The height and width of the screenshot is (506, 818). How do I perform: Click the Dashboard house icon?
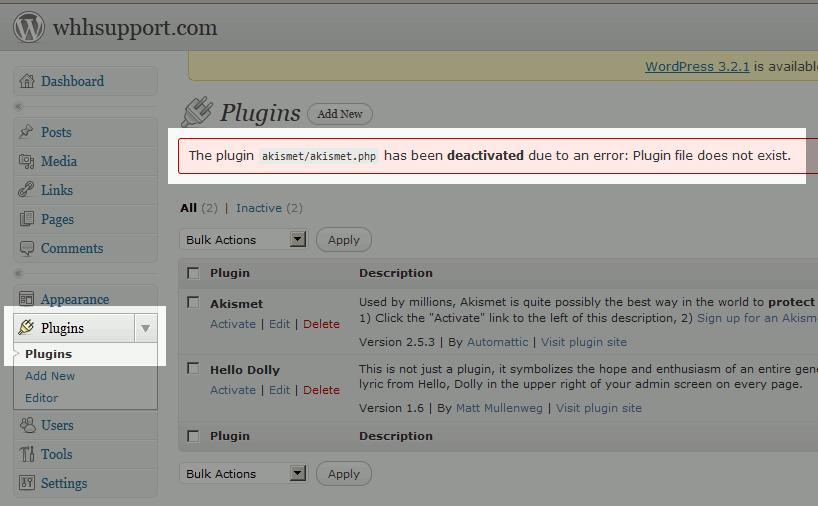point(27,81)
